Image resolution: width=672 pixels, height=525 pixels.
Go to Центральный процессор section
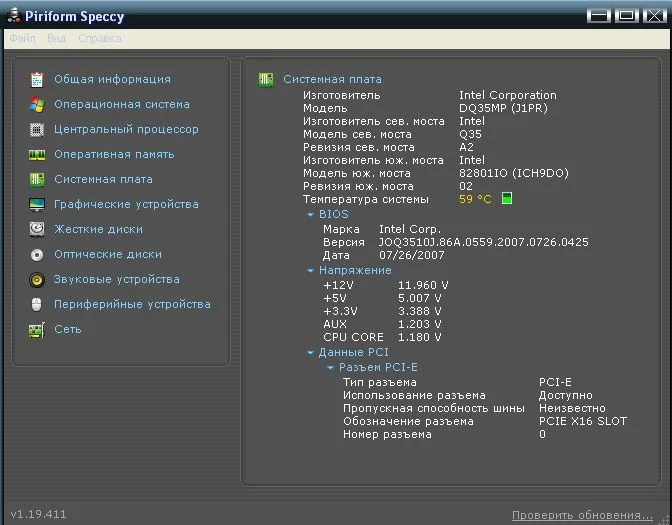pos(126,129)
